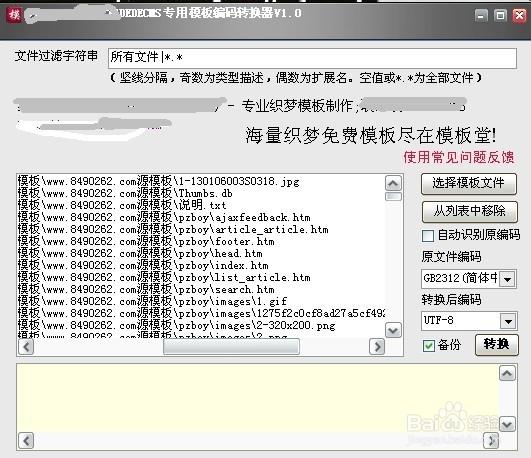
Task: Select the images\1275f2c0cf8ad27a5cf49 row
Action: pos(201,313)
